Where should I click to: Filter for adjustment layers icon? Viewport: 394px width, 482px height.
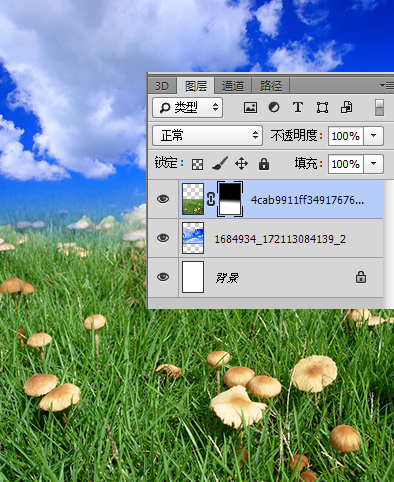[x=274, y=107]
